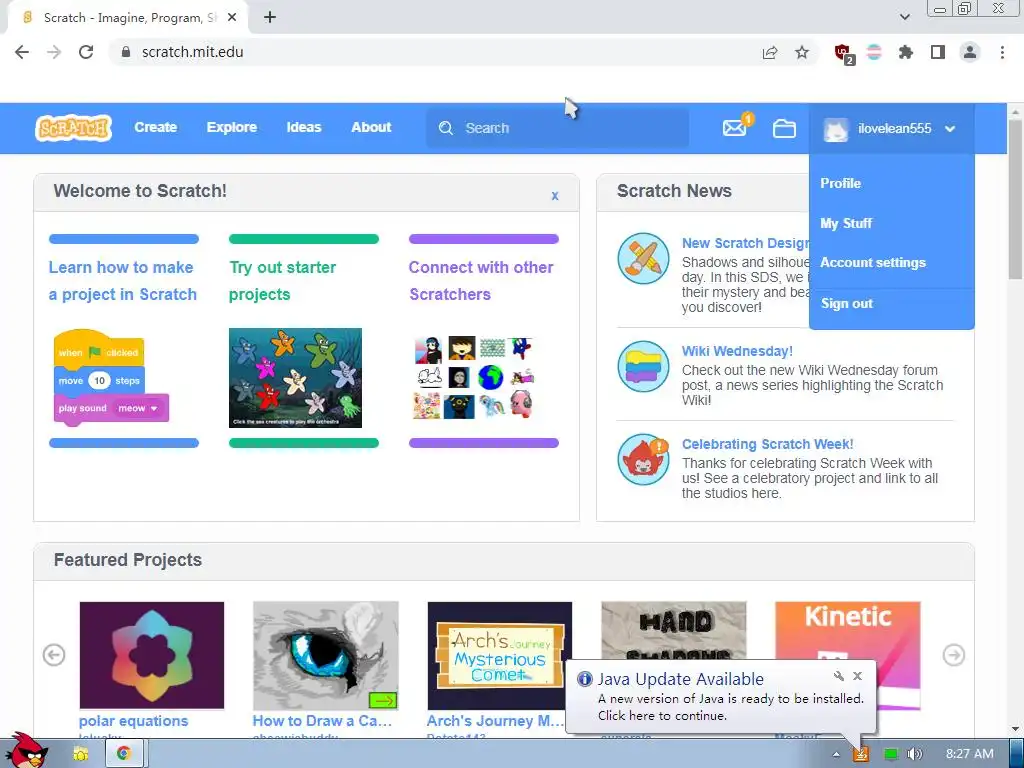The height and width of the screenshot is (768, 1024).
Task: Select Profile from account menu
Action: (x=840, y=184)
